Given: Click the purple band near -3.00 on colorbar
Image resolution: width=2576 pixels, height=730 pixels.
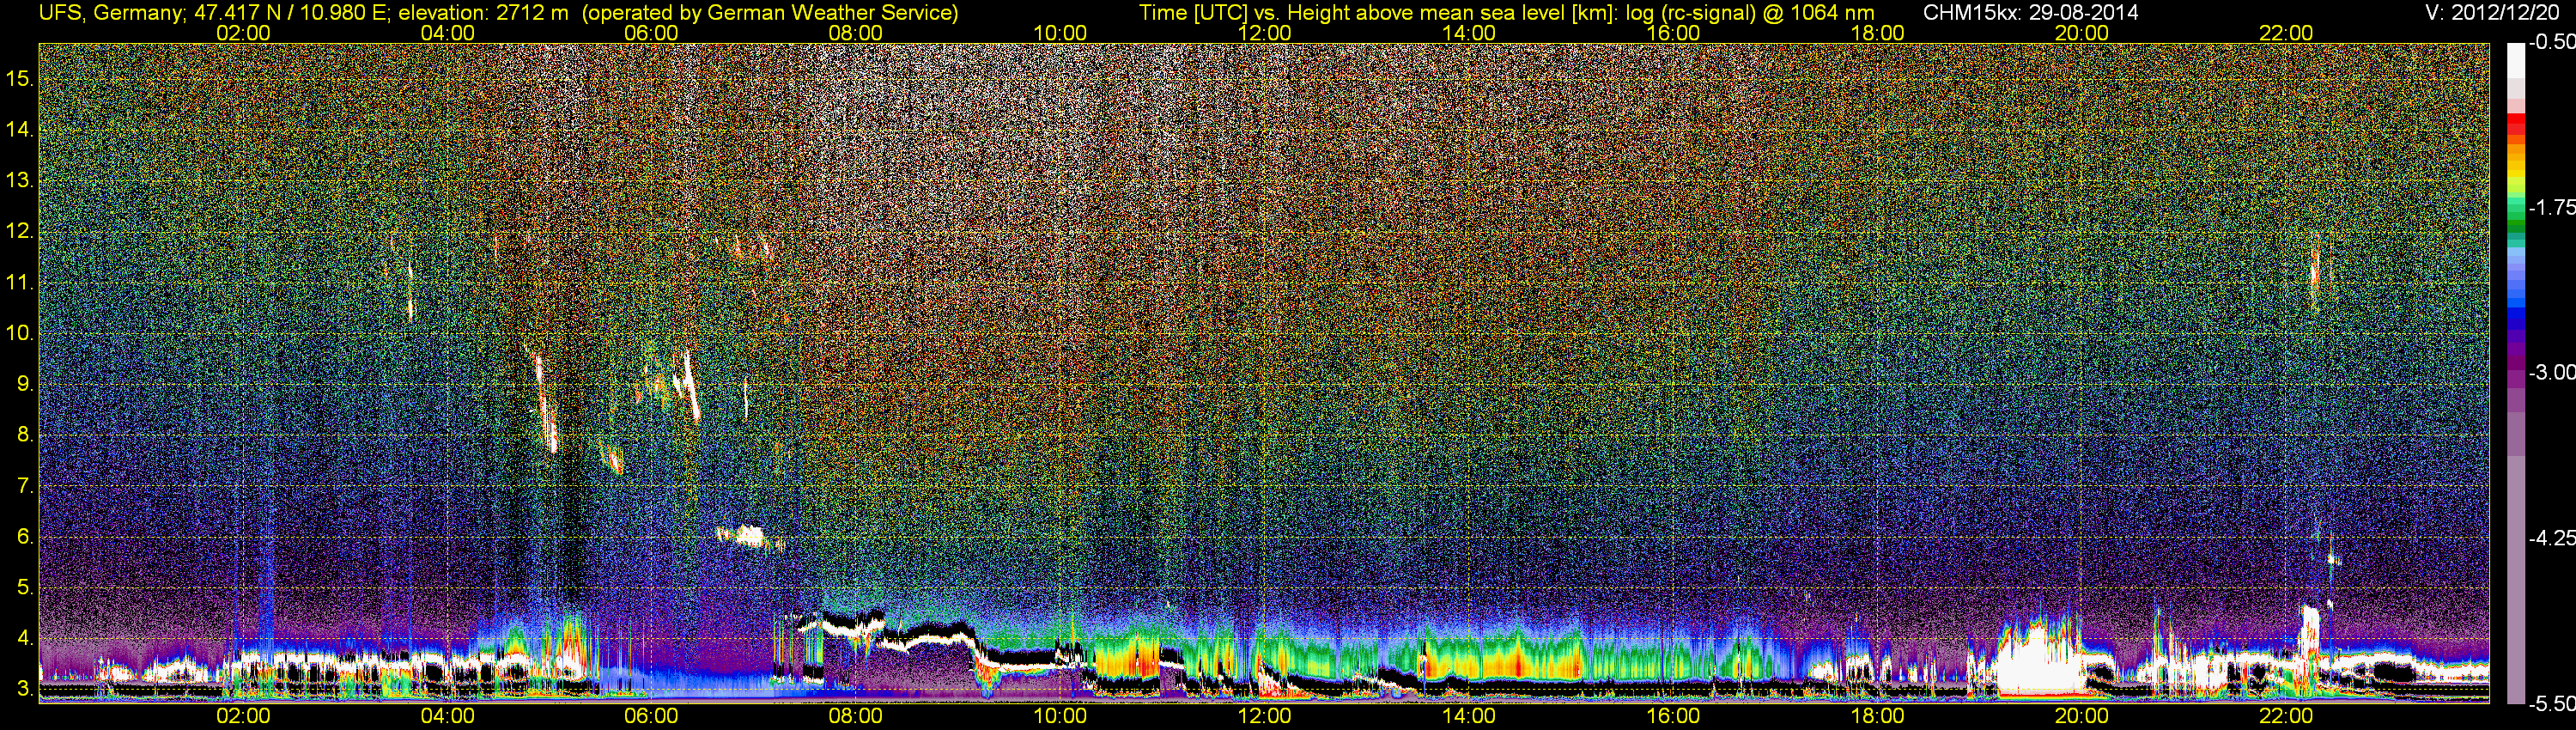Looking at the screenshot, I should point(2515,372).
